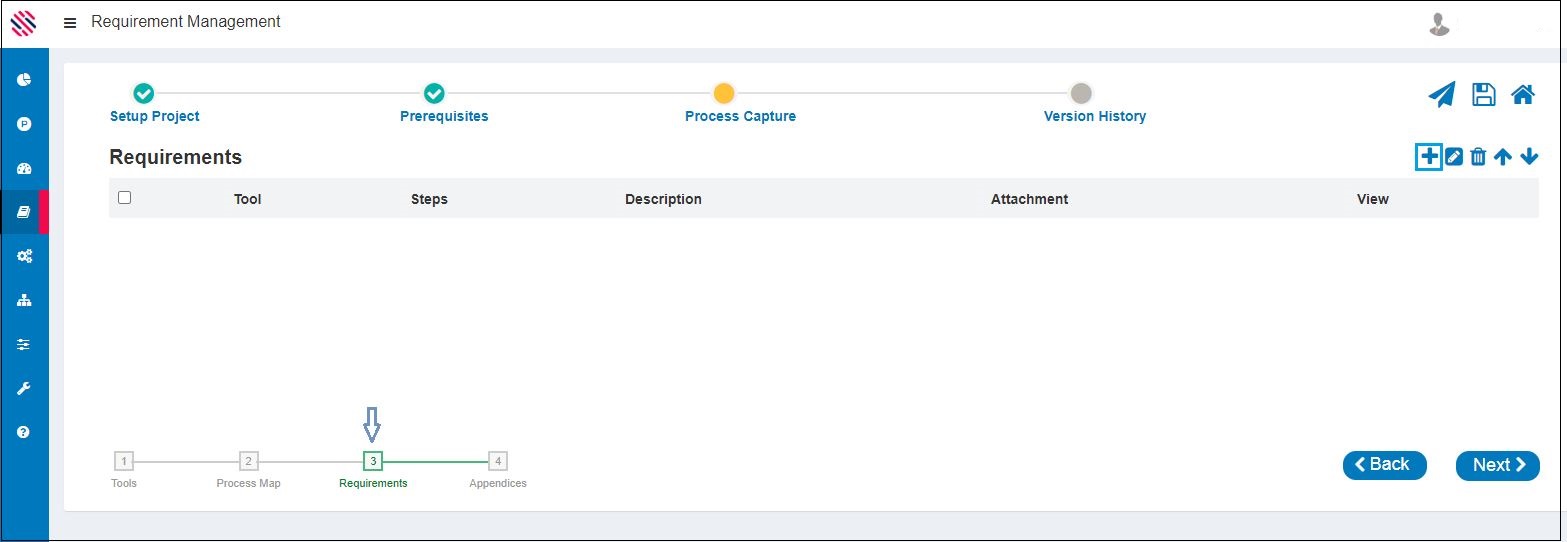Image resolution: width=1567 pixels, height=542 pixels.
Task: Jump to step 4 Appendices
Action: point(498,461)
